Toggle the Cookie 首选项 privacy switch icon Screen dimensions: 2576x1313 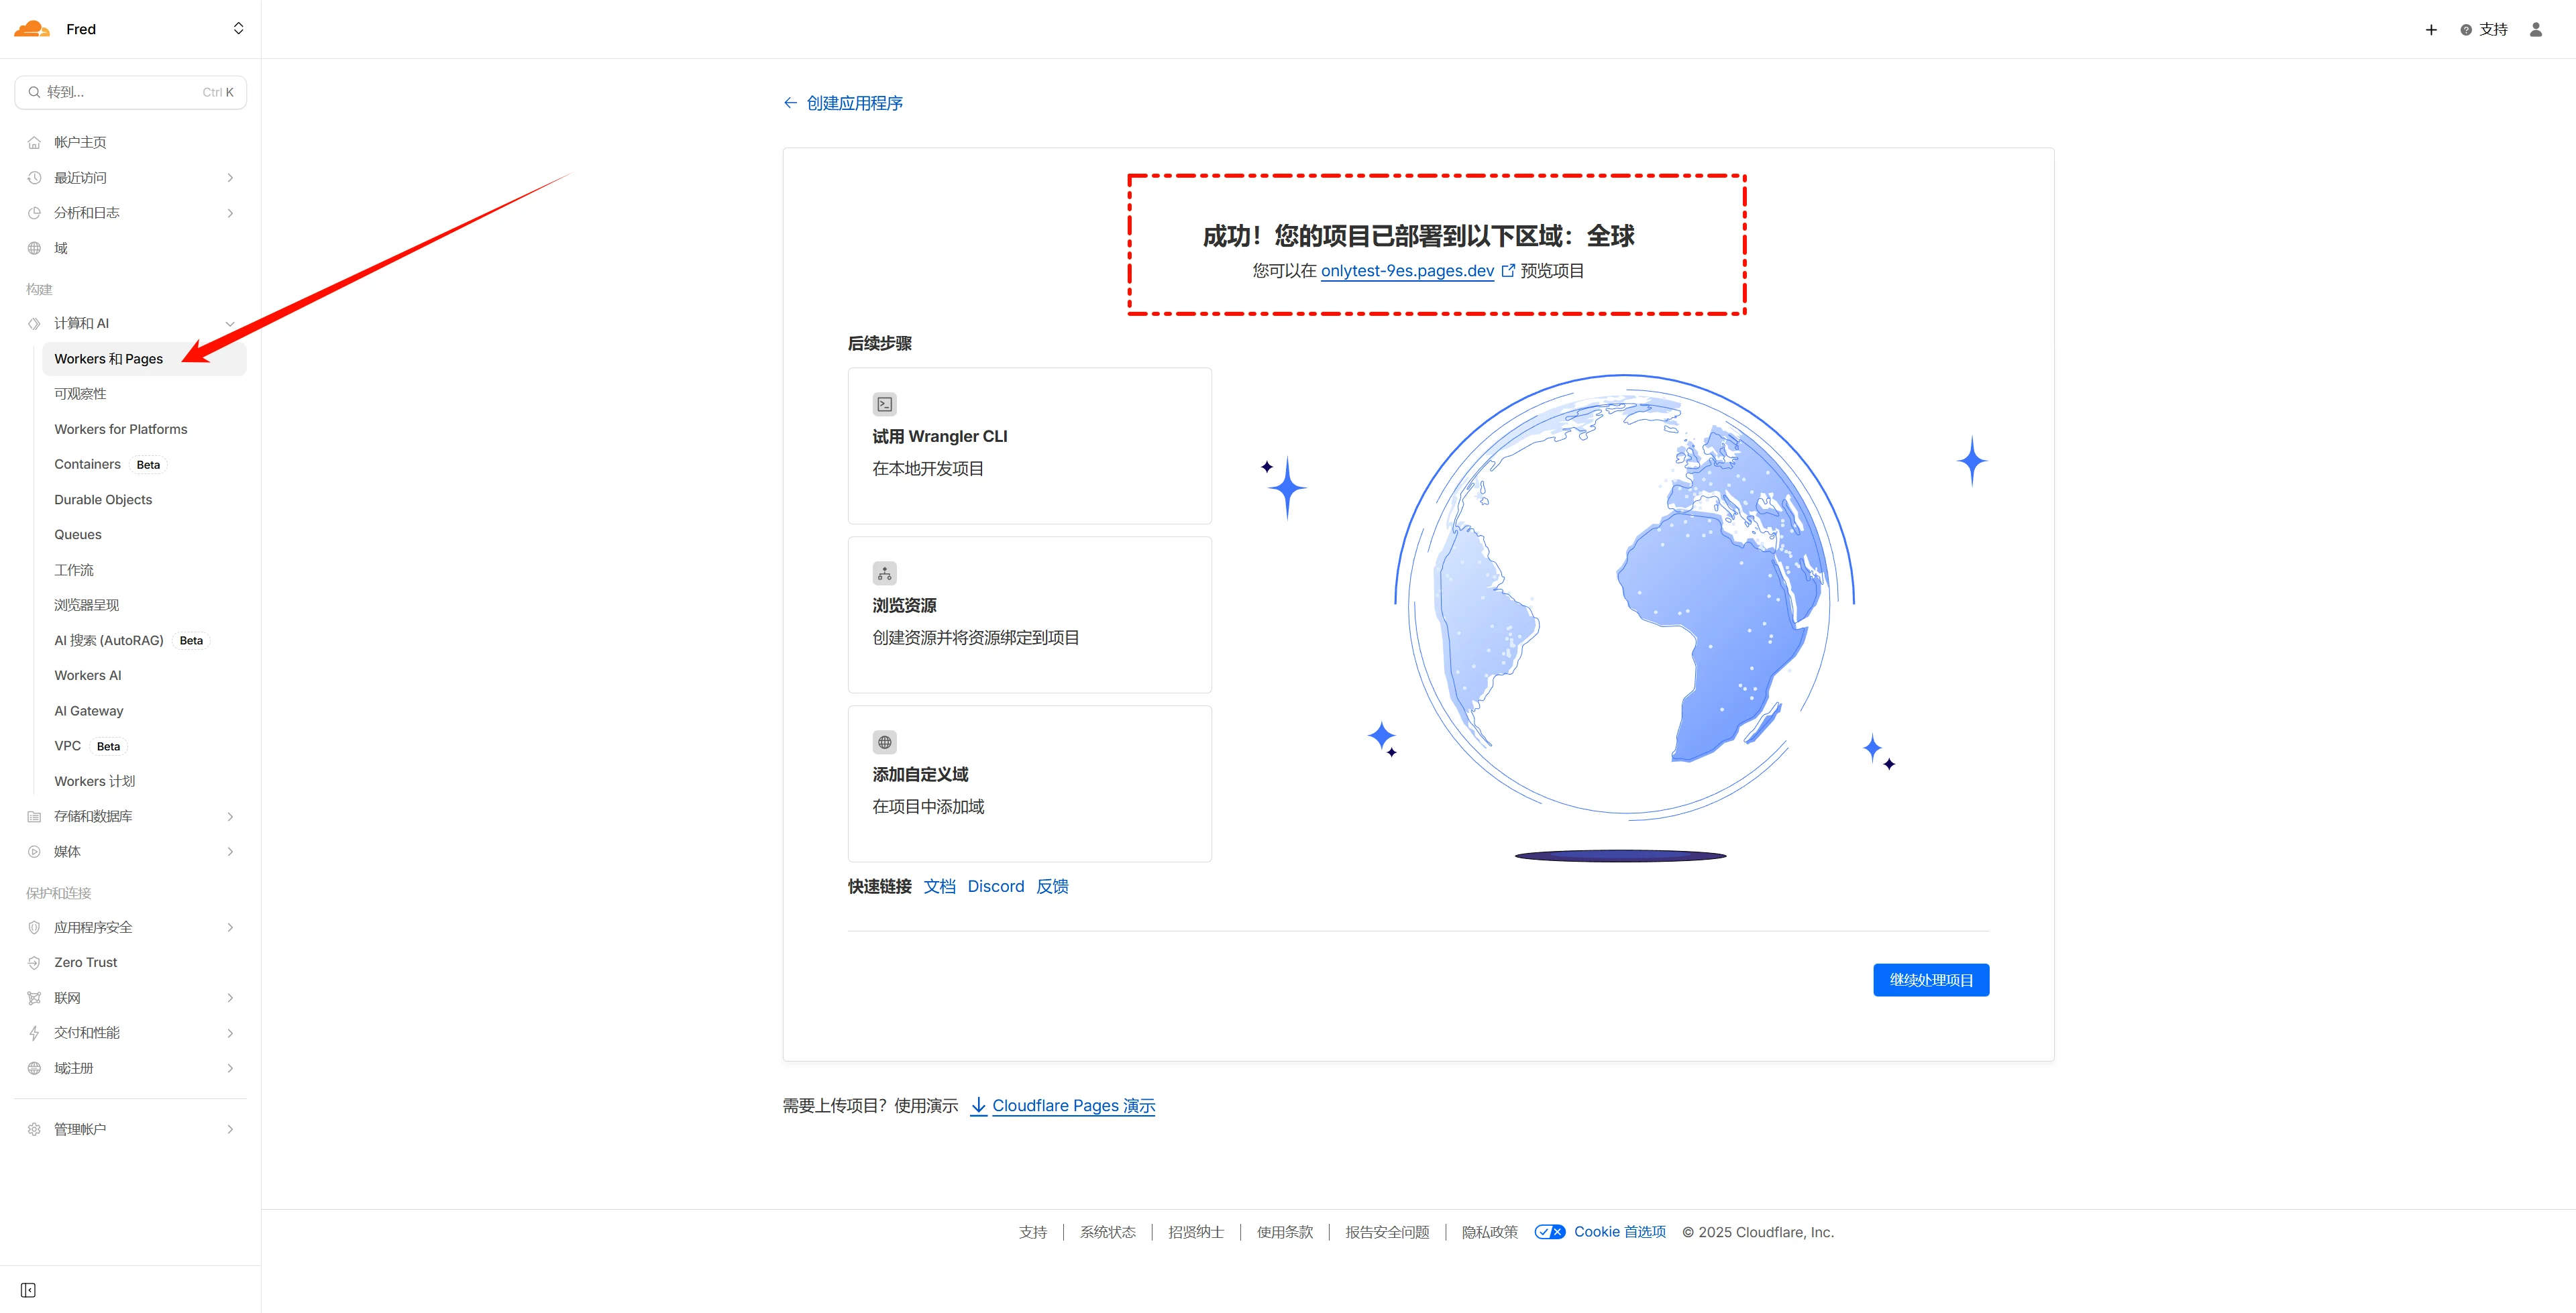point(1549,1232)
